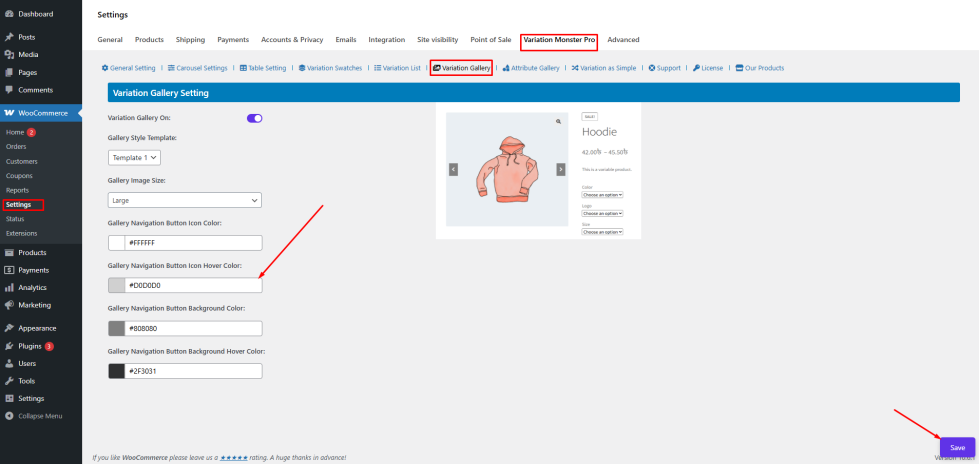The image size is (979, 464).
Task: Click the Marketing megaphone icon
Action: [x=9, y=305]
